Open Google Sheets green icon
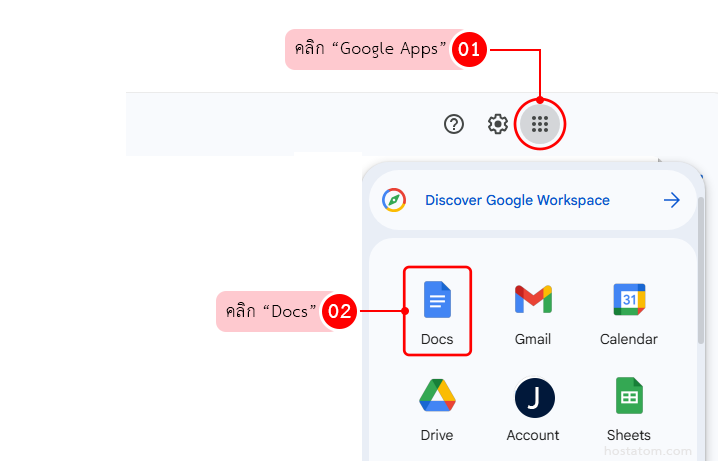The height and width of the screenshot is (461, 720). pos(629,396)
